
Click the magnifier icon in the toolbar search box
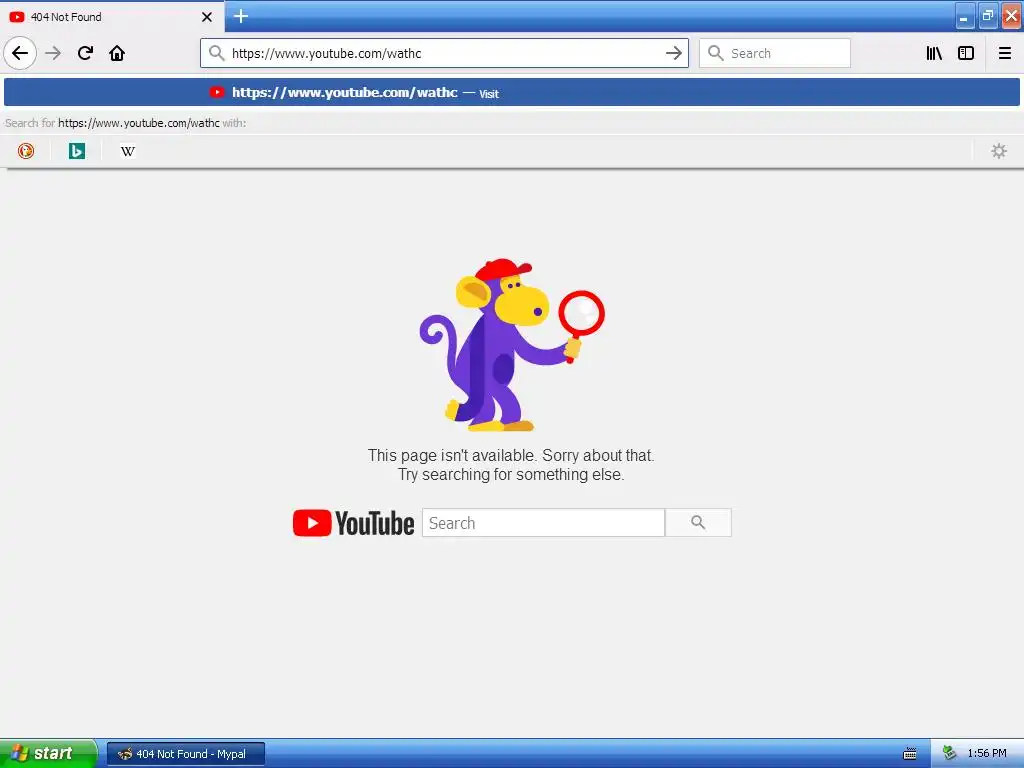tap(716, 53)
